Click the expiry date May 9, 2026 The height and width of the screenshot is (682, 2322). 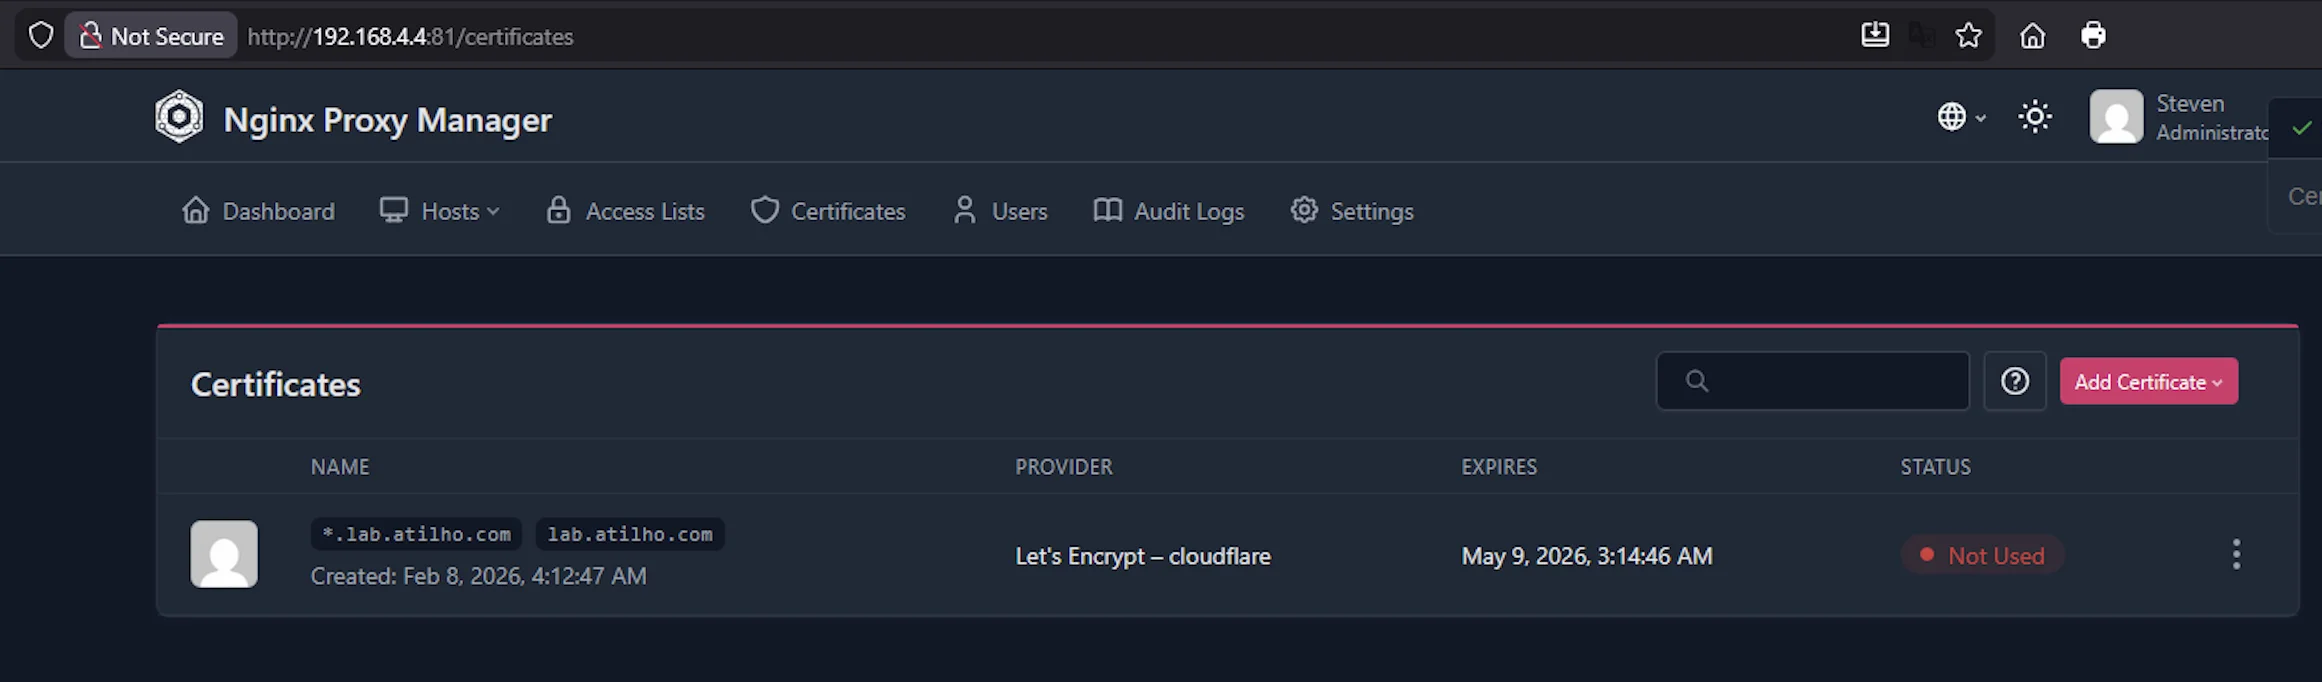(1587, 556)
